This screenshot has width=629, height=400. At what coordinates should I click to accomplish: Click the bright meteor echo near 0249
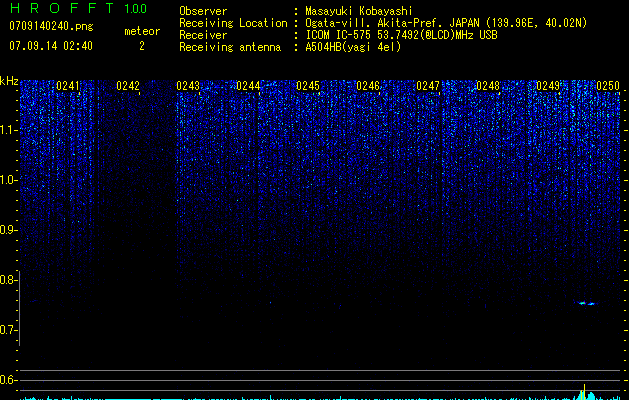tap(586, 303)
